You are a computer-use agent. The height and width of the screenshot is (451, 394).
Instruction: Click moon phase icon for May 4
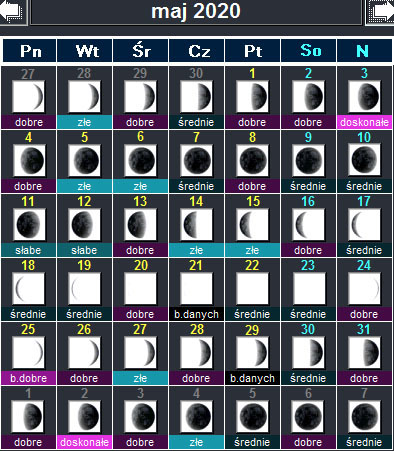(x=29, y=160)
